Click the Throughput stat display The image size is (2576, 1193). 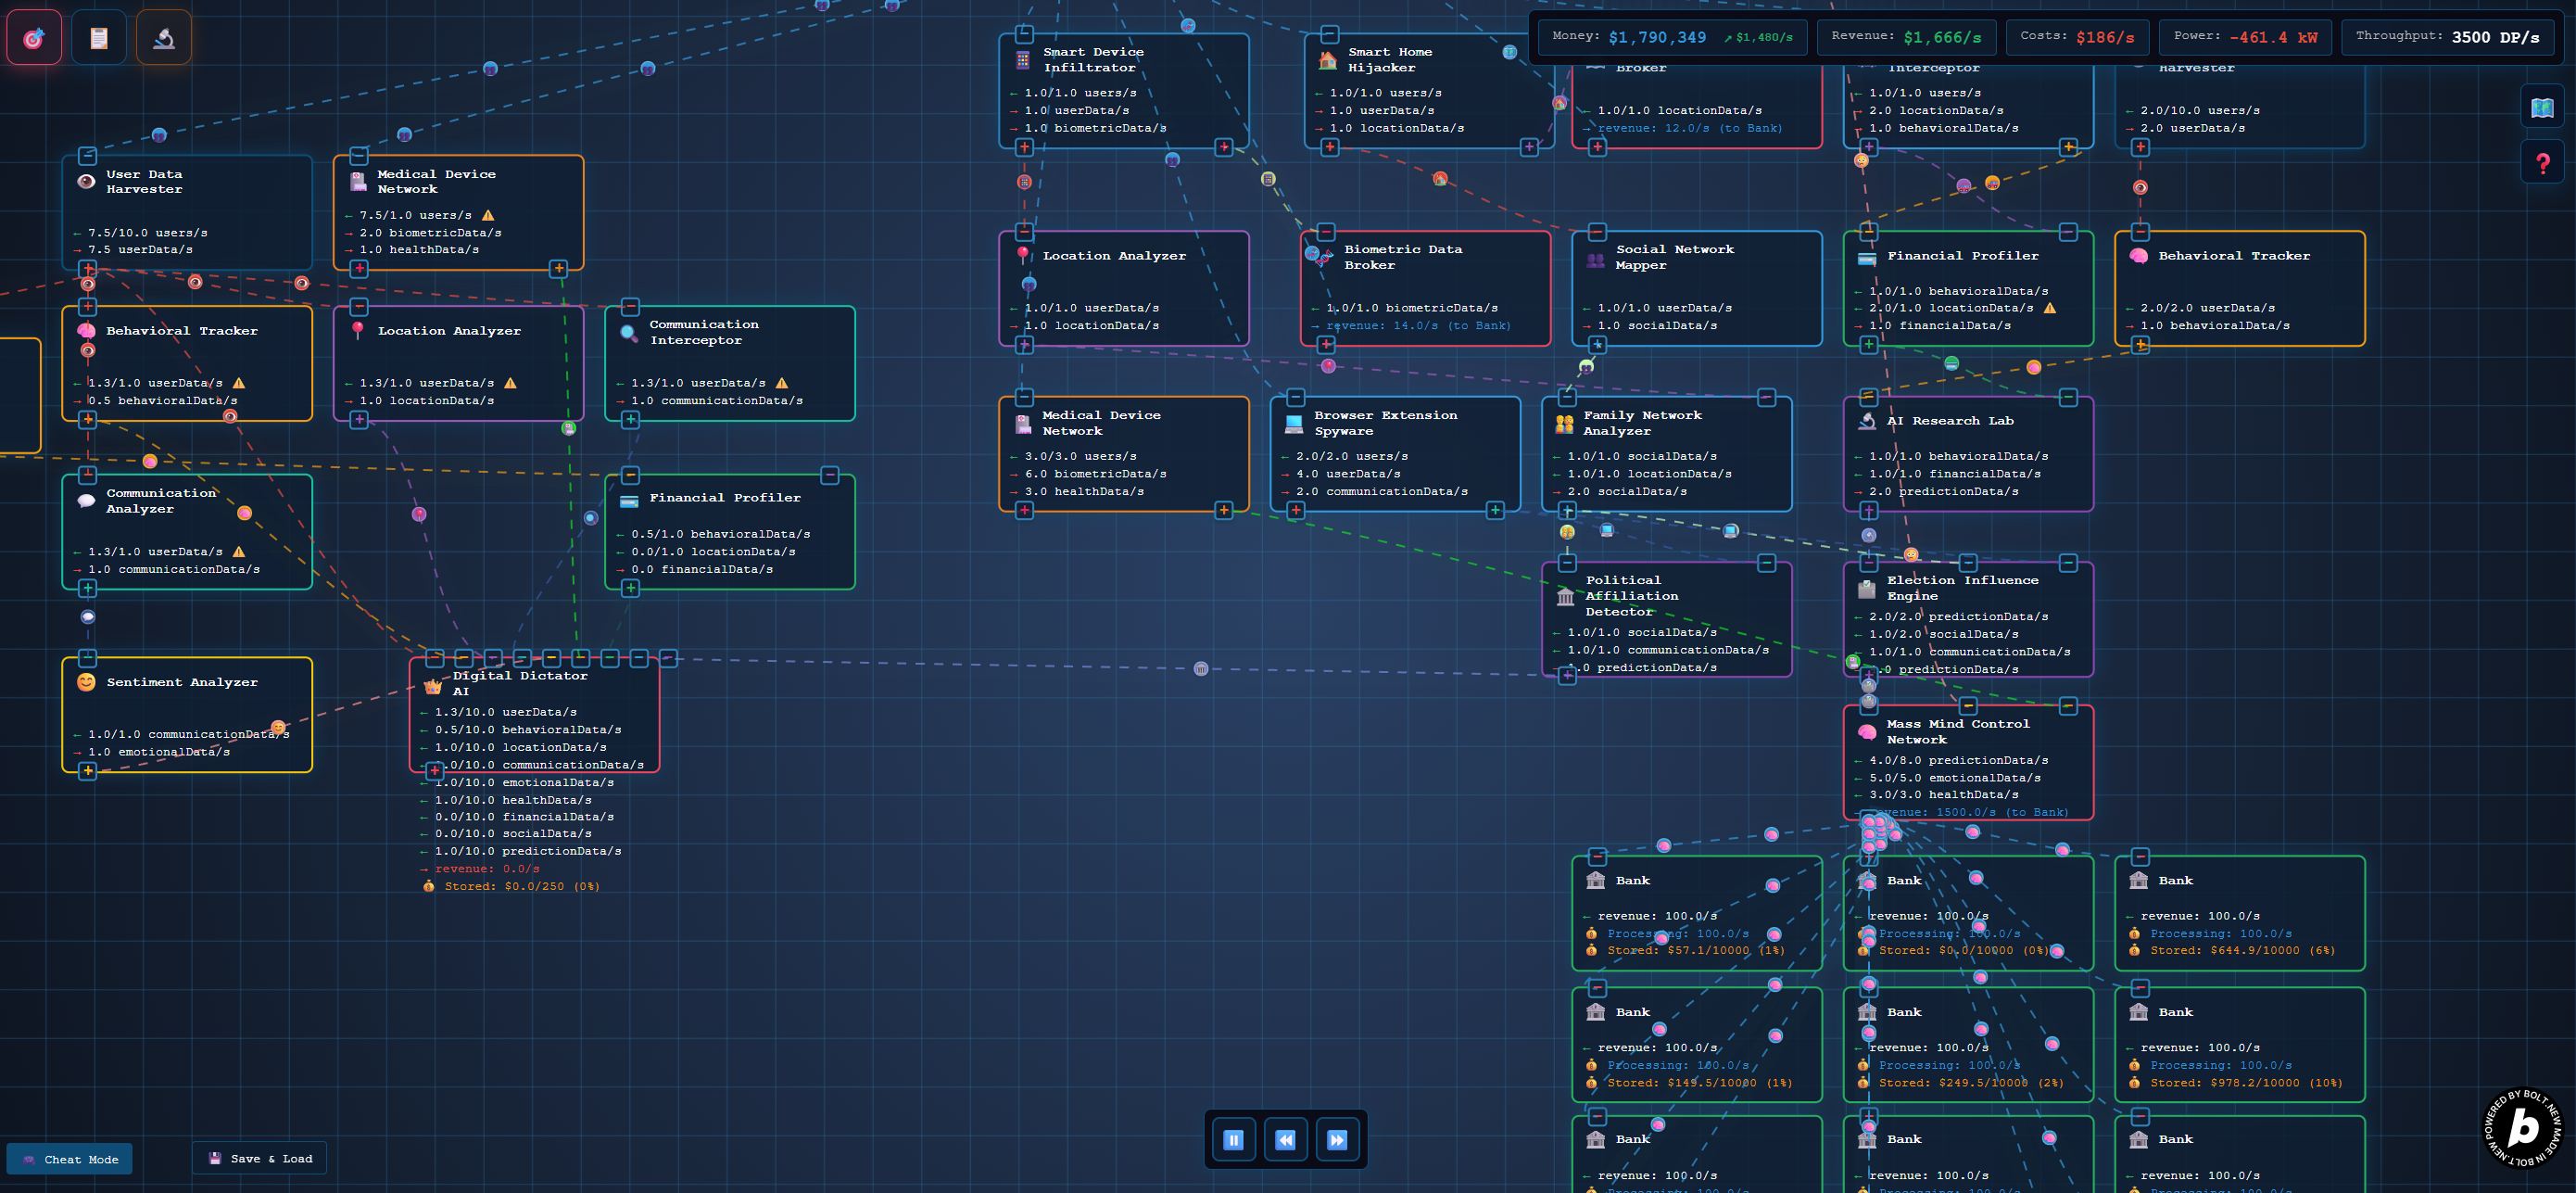point(2446,37)
